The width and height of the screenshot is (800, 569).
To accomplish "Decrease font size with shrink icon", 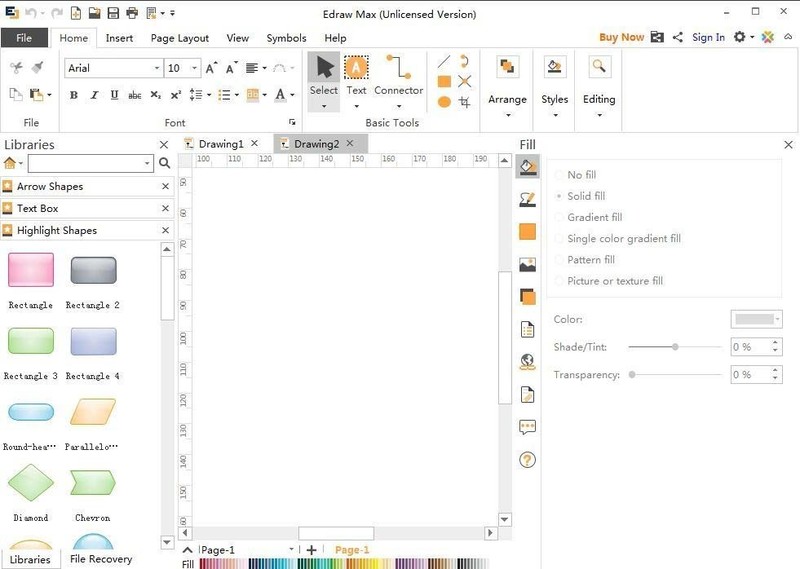I will click(232, 68).
